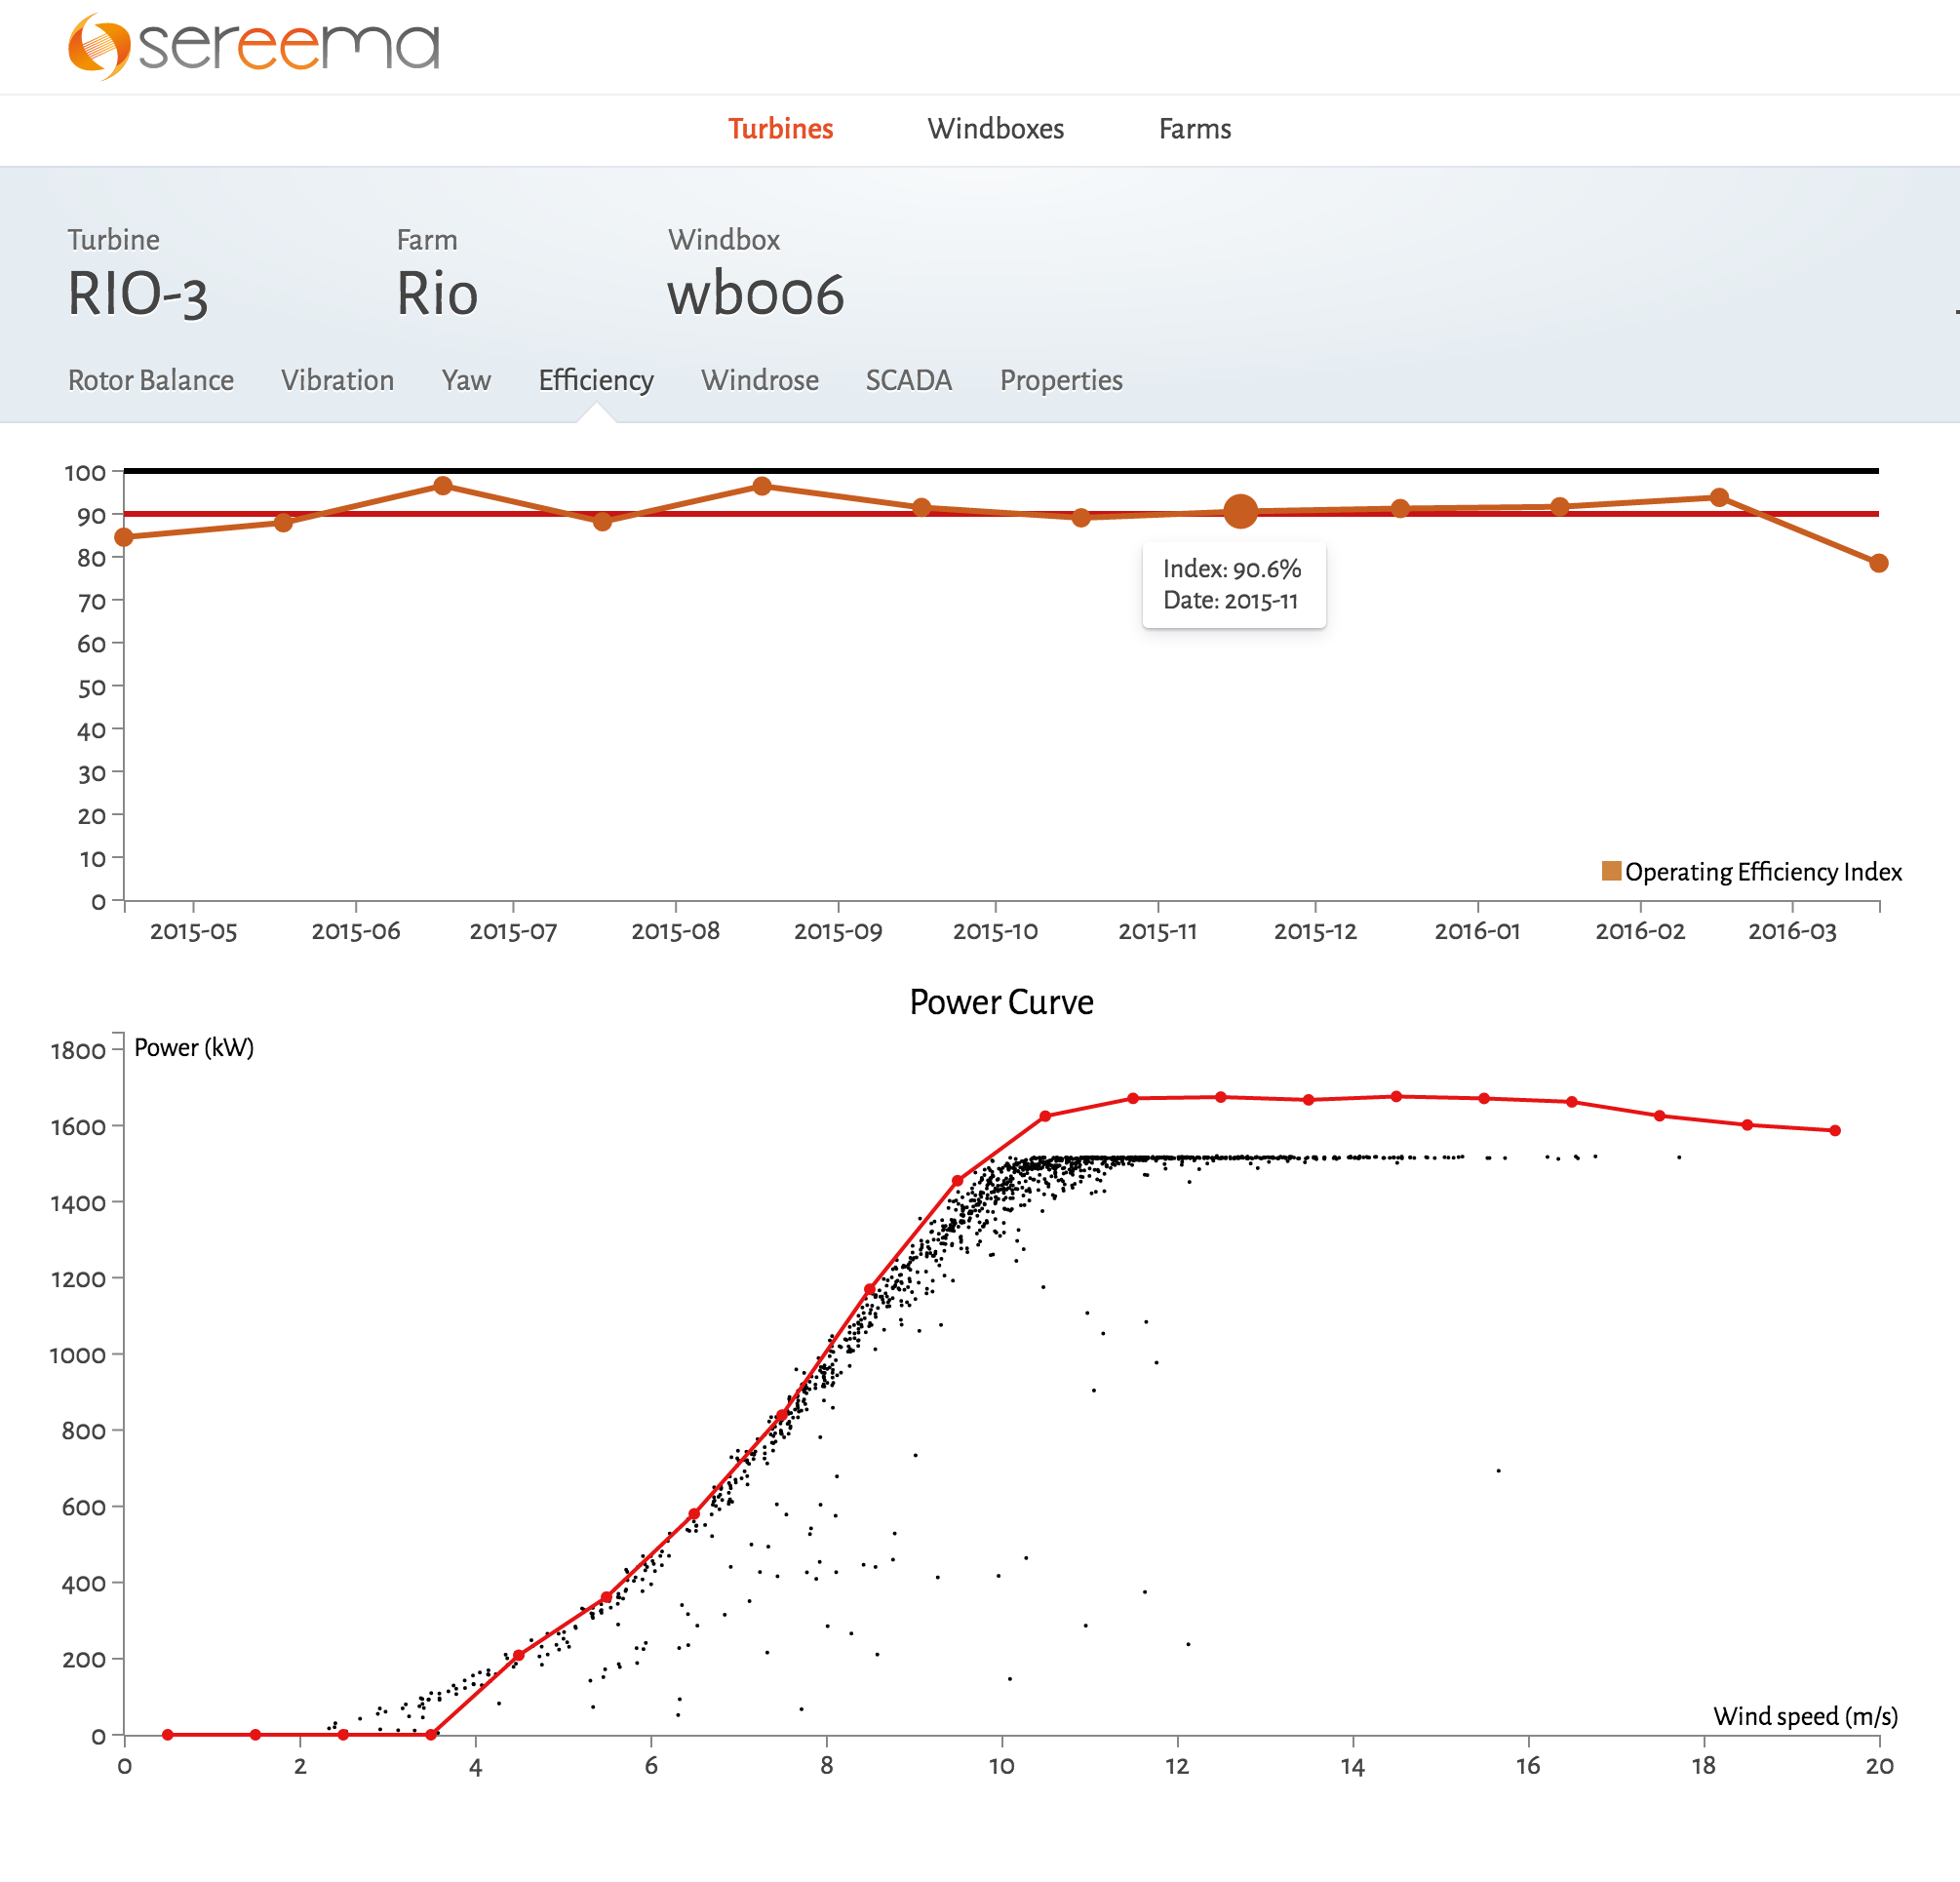Click the Operating Efficiency Index legend label
The image size is (1960, 1882).
point(1763,871)
